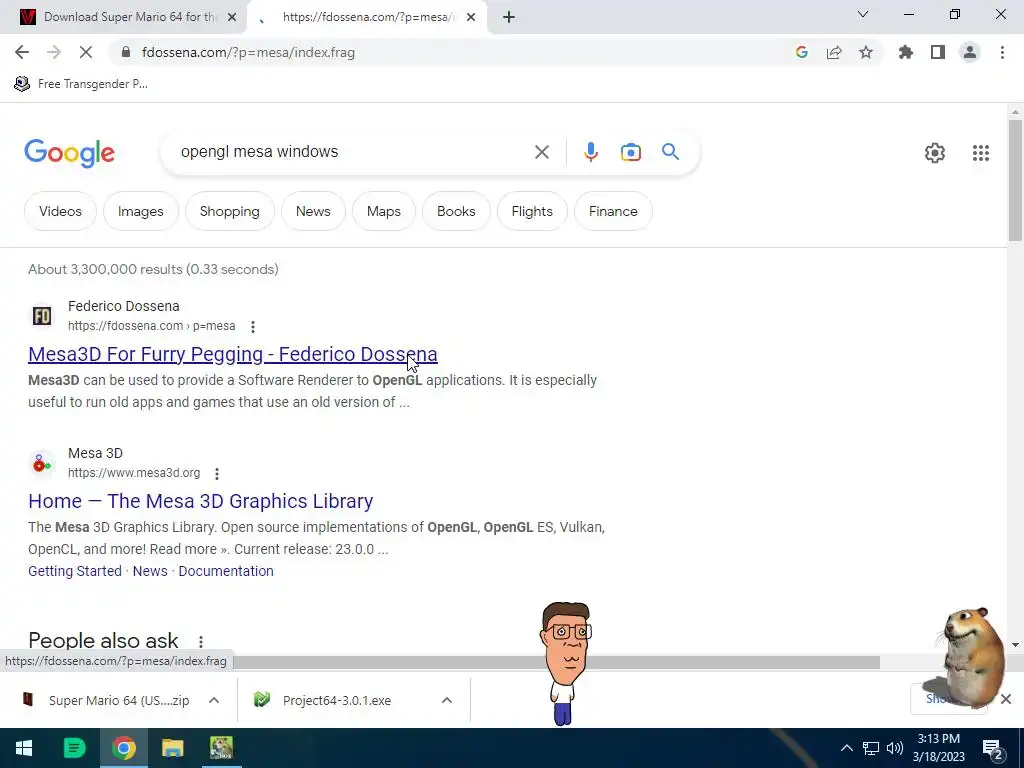The image size is (1024, 768).
Task: Open the volume control in tray
Action: (x=895, y=748)
